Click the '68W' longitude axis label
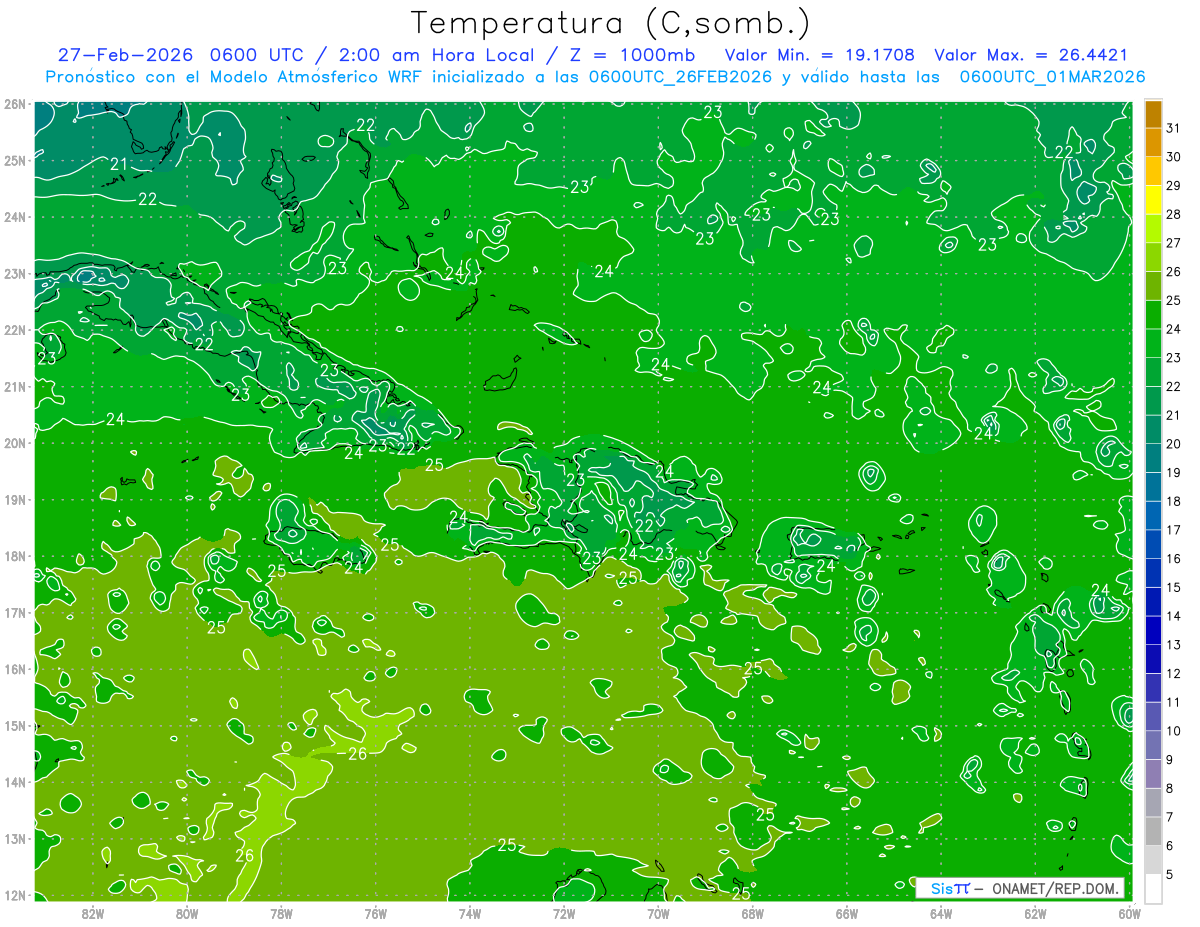 pyautogui.click(x=753, y=913)
